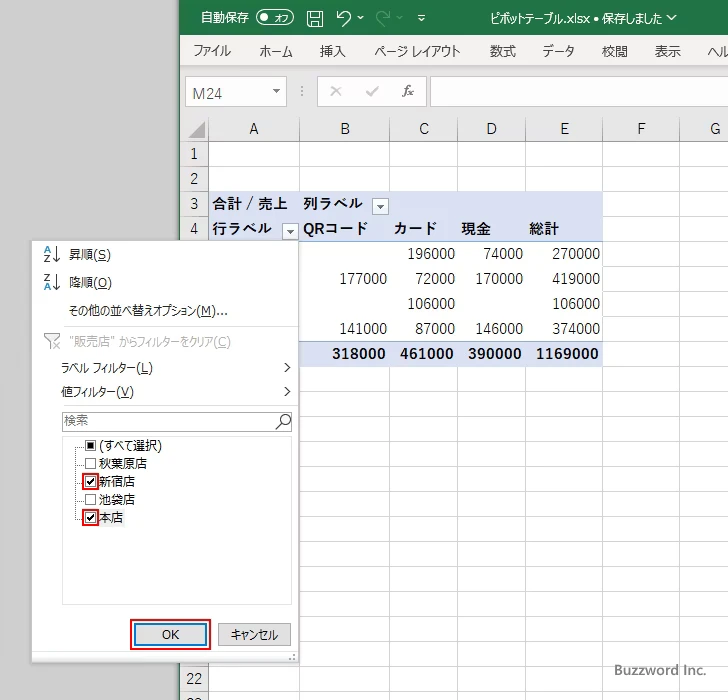Uncheck the 新宿店 checkbox
Image resolution: width=728 pixels, height=700 pixels.
(x=91, y=481)
